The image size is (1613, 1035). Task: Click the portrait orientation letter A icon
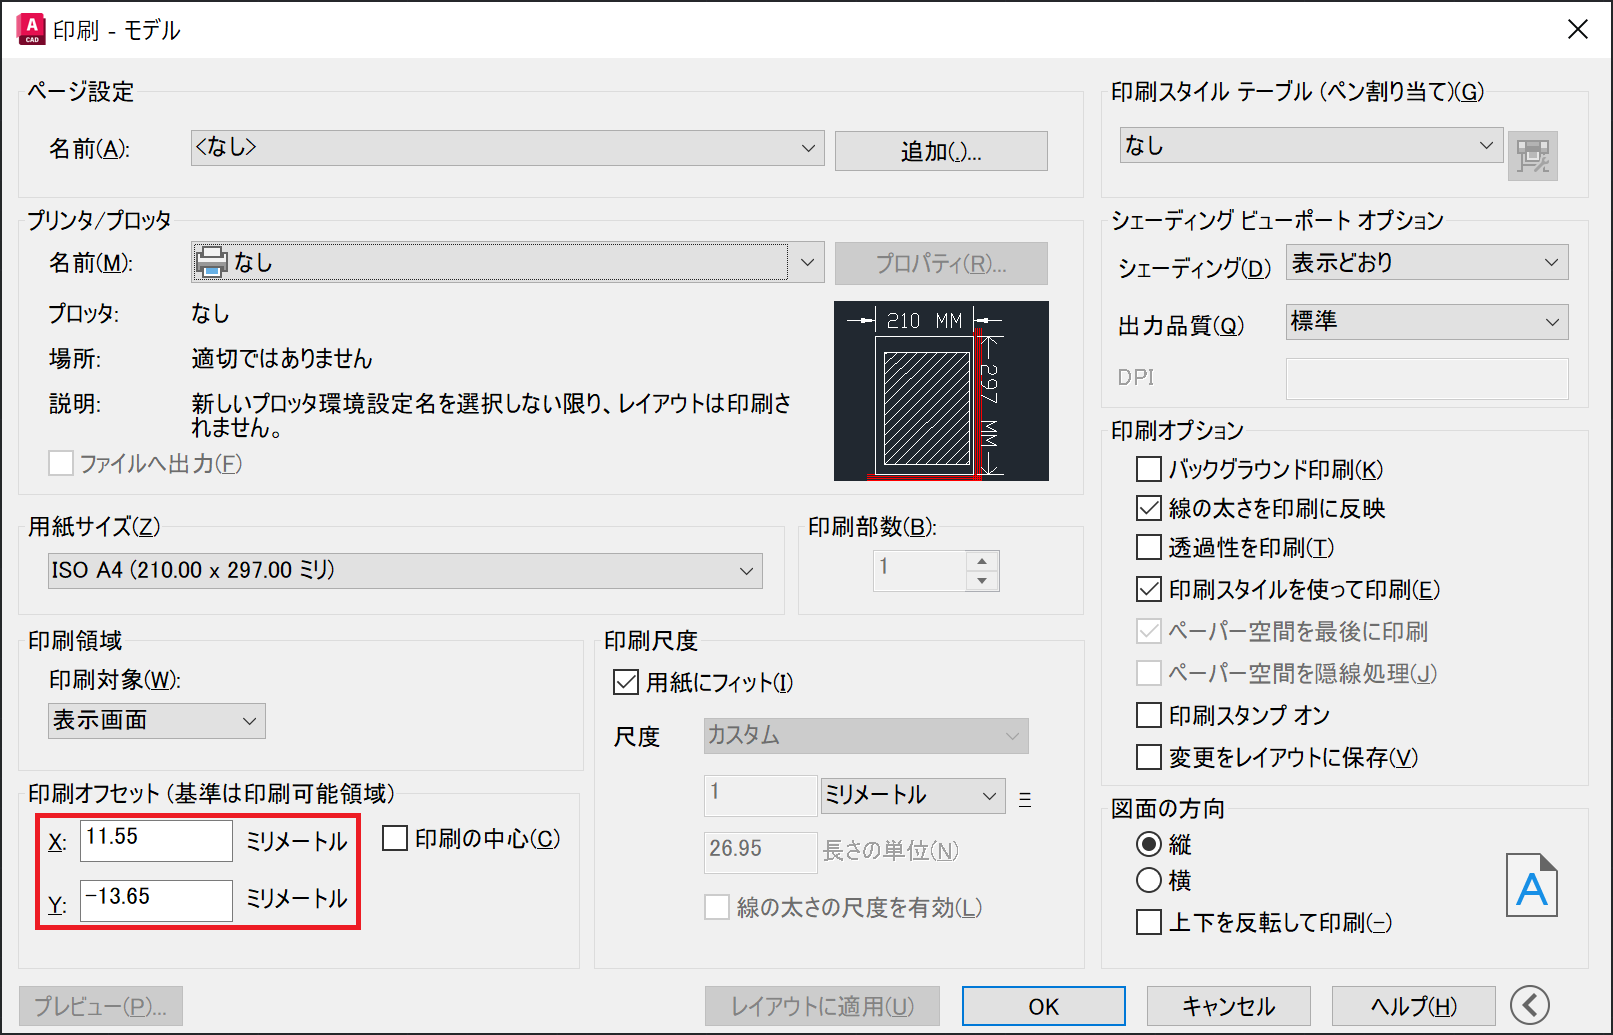pyautogui.click(x=1532, y=884)
